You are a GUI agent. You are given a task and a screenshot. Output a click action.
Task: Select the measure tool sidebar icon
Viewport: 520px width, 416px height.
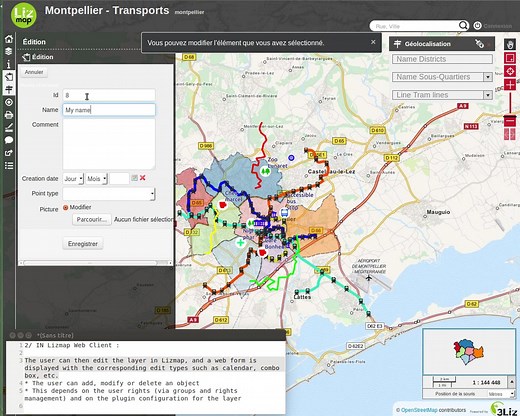9,127
